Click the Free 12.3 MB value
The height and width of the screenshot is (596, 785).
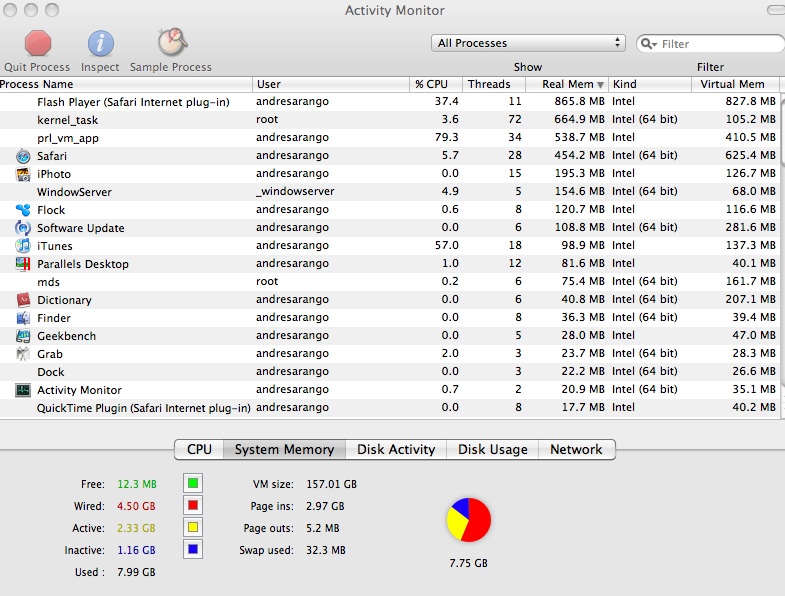[x=137, y=484]
